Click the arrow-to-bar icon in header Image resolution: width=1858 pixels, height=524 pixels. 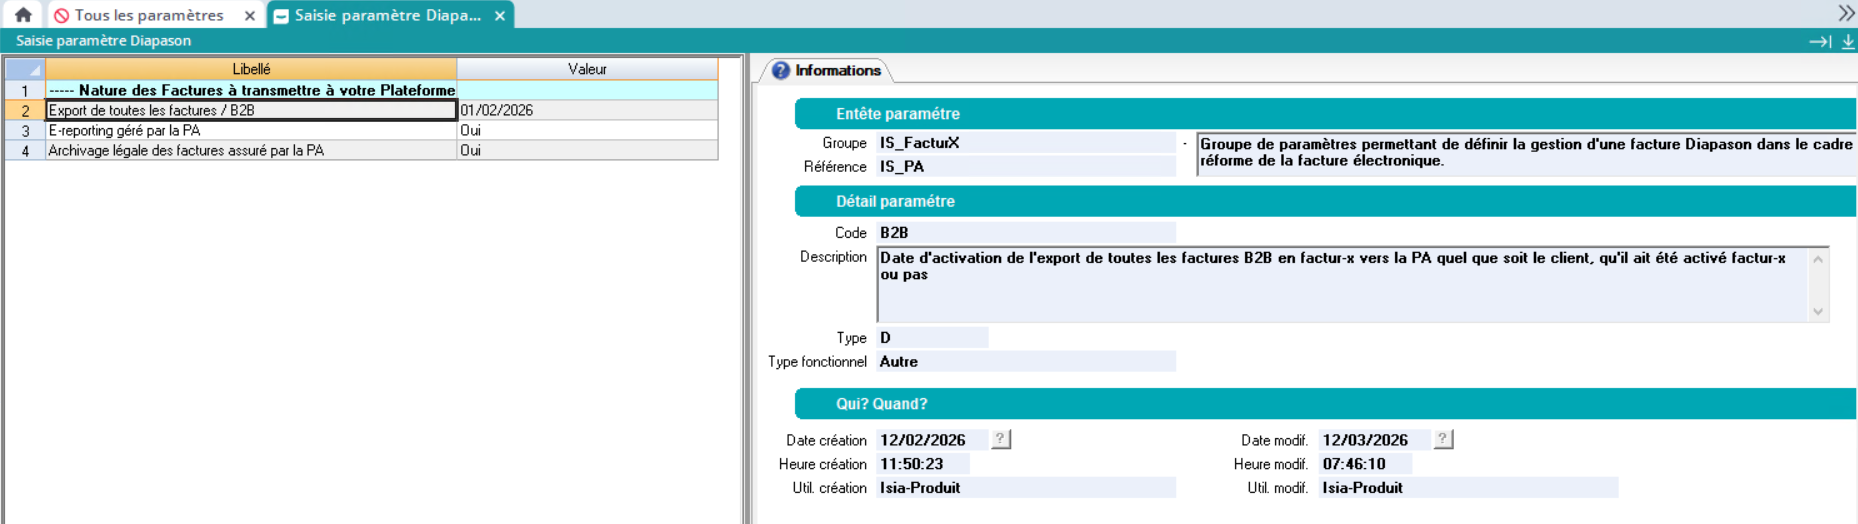point(1819,41)
